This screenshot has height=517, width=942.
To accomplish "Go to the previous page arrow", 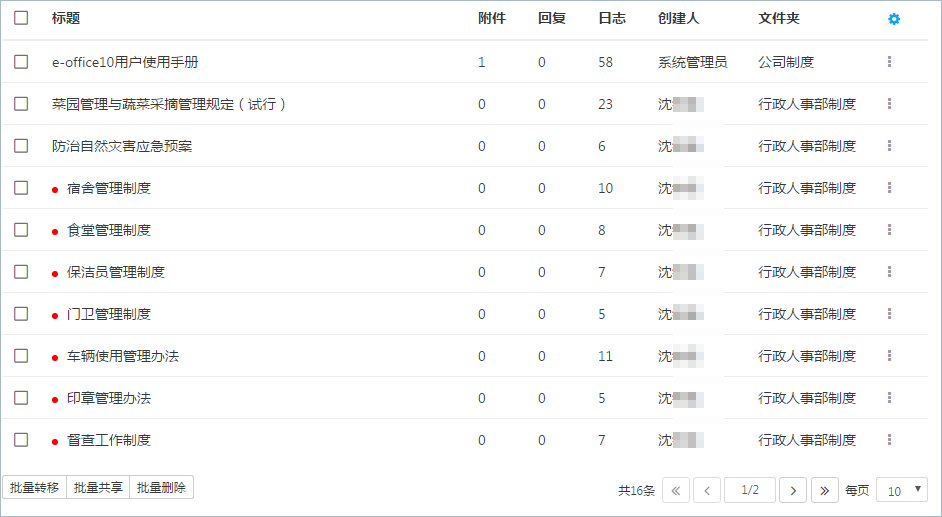I will coord(707,491).
